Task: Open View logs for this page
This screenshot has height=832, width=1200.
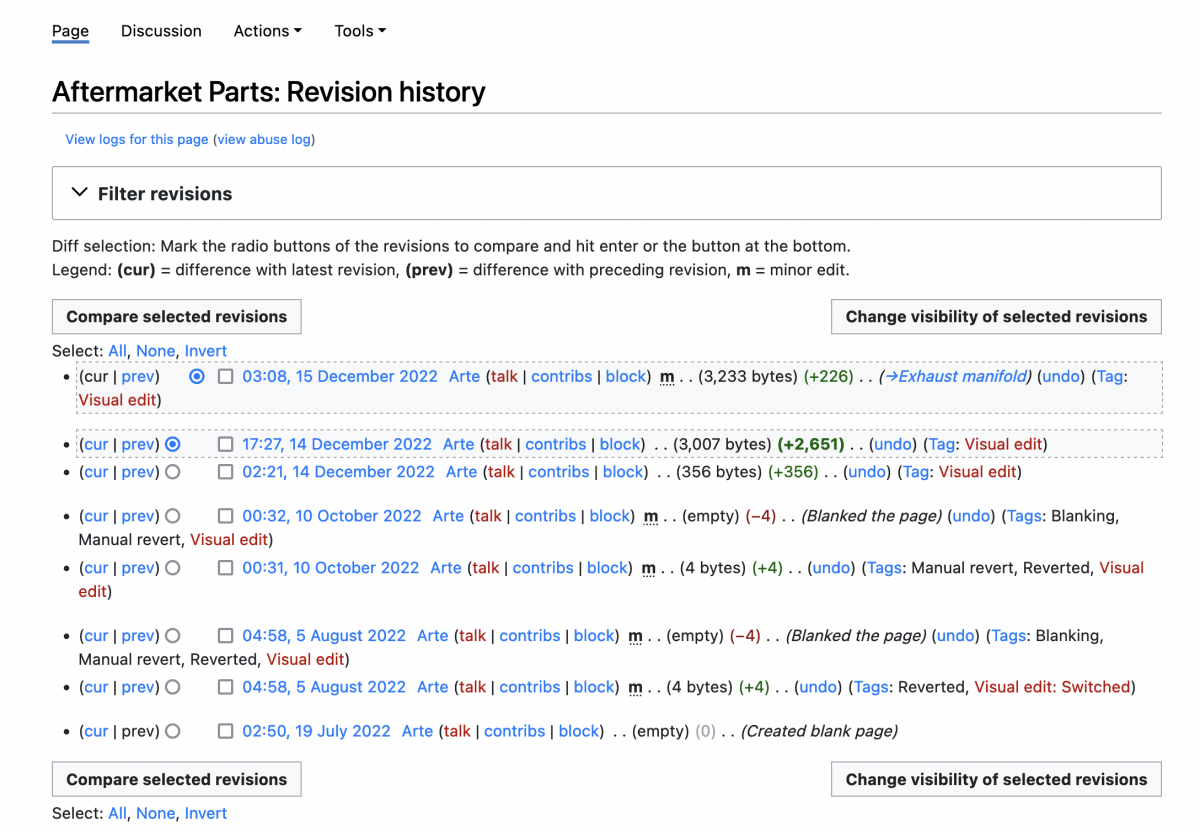Action: 136,139
